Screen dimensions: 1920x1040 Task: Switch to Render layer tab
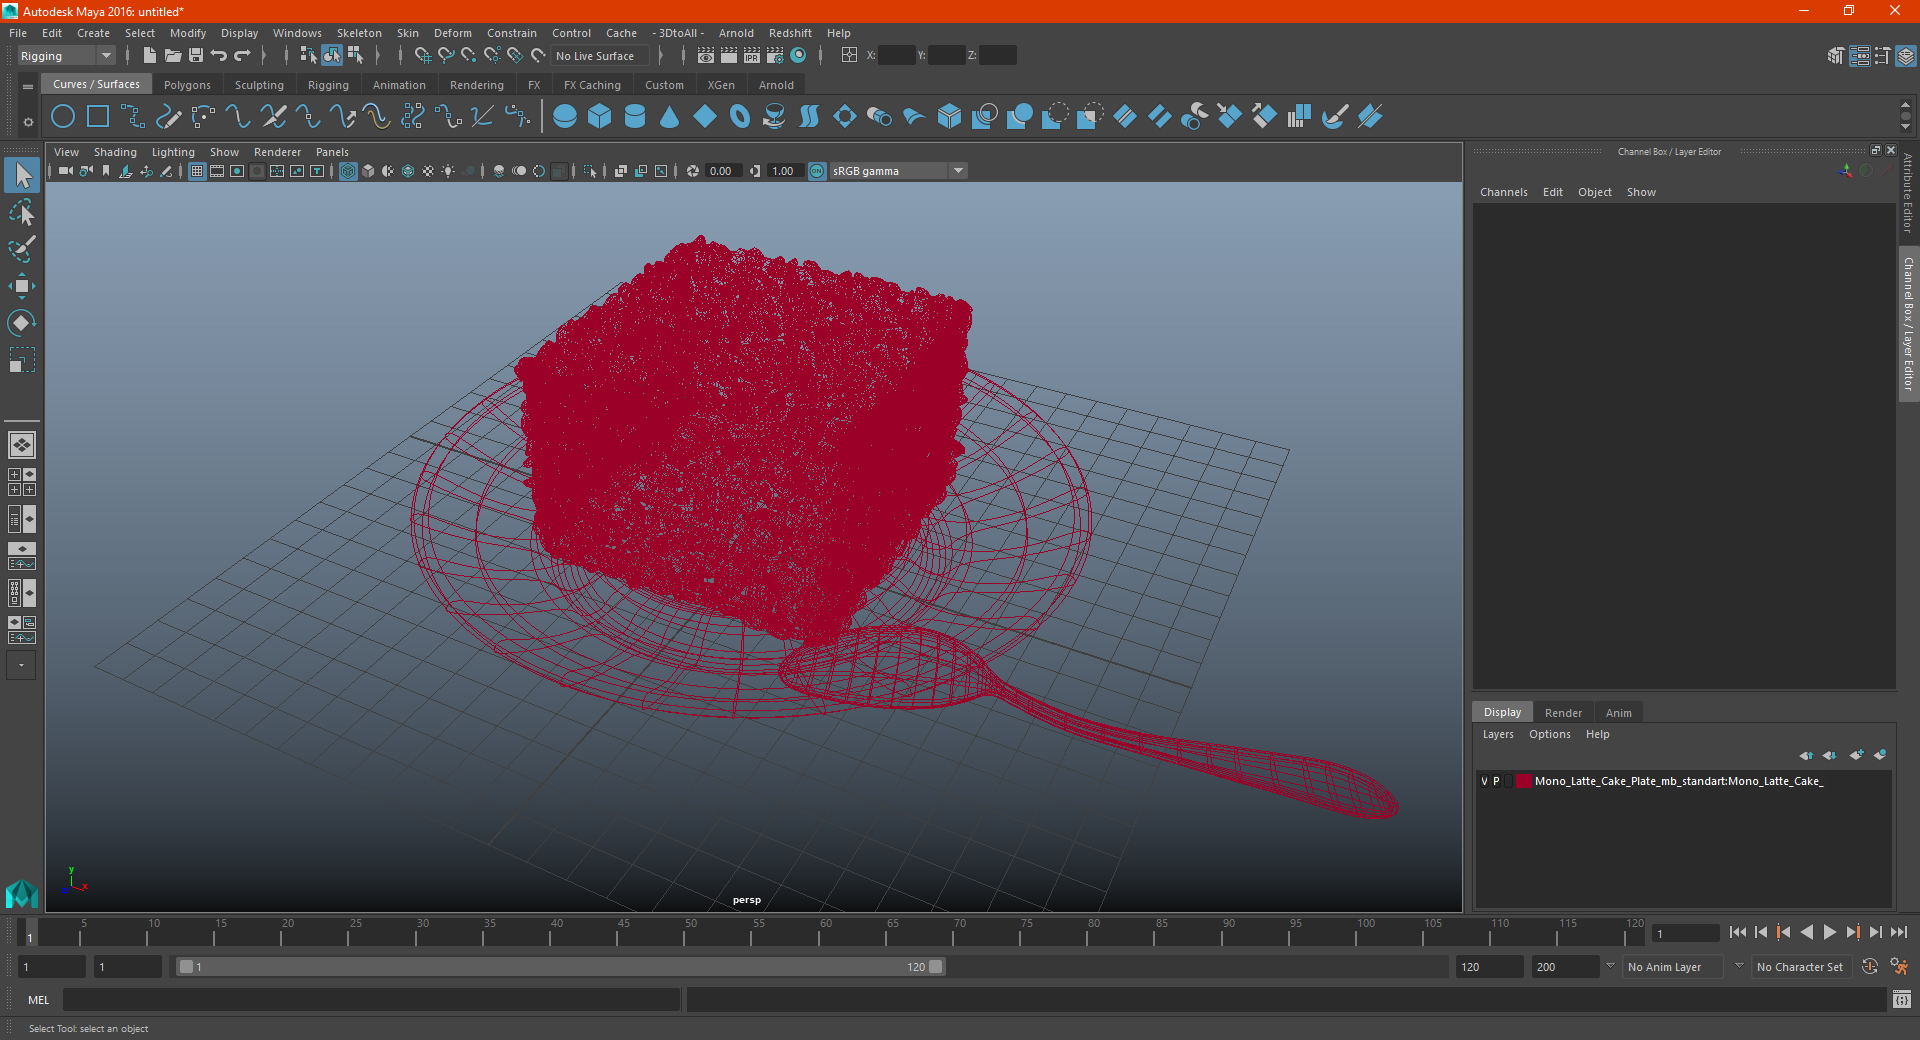tap(1563, 713)
